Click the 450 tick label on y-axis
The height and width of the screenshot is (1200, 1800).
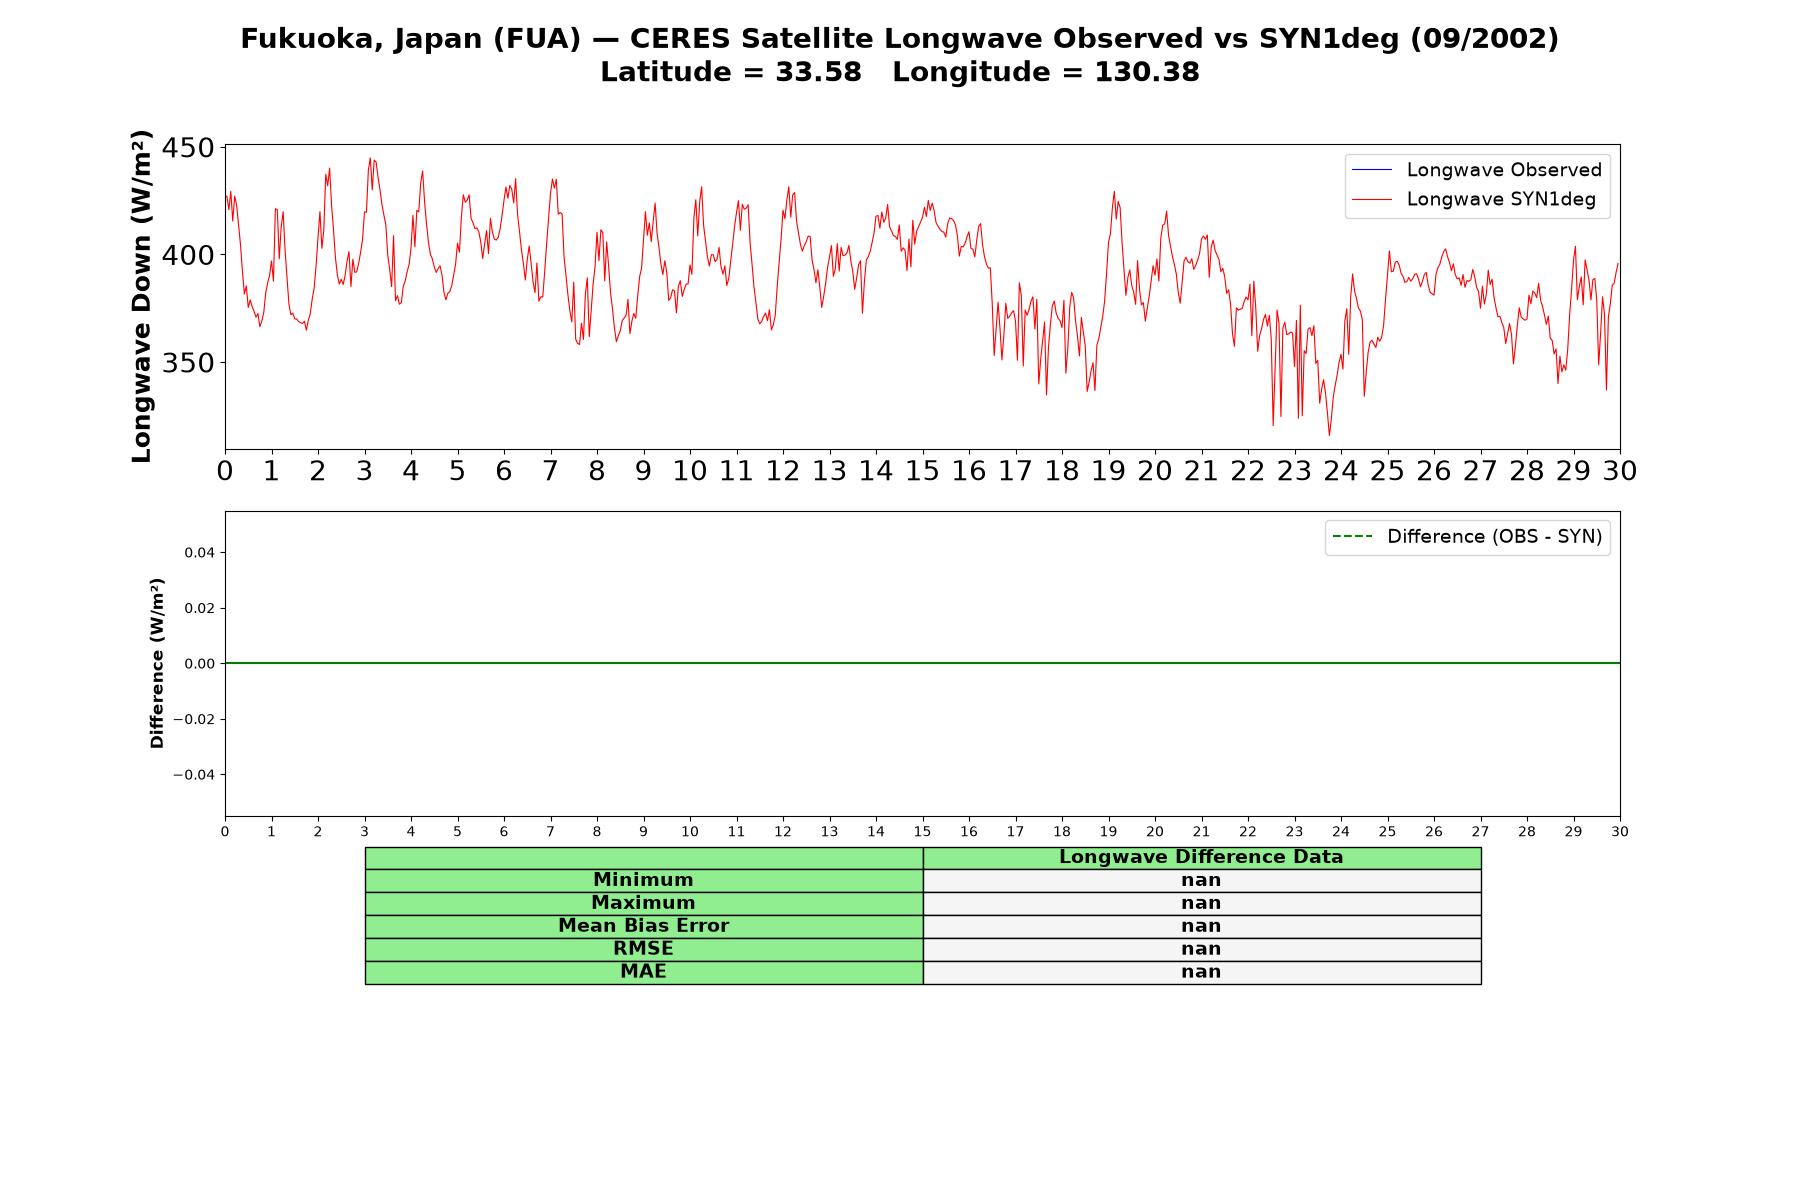(x=188, y=148)
